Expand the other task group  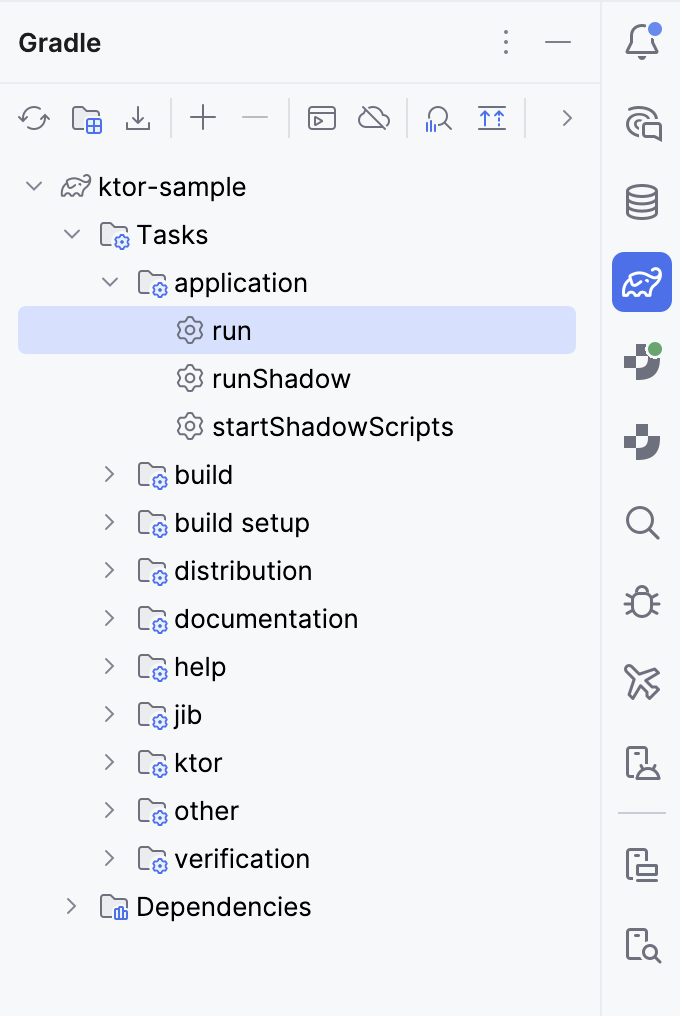[110, 810]
